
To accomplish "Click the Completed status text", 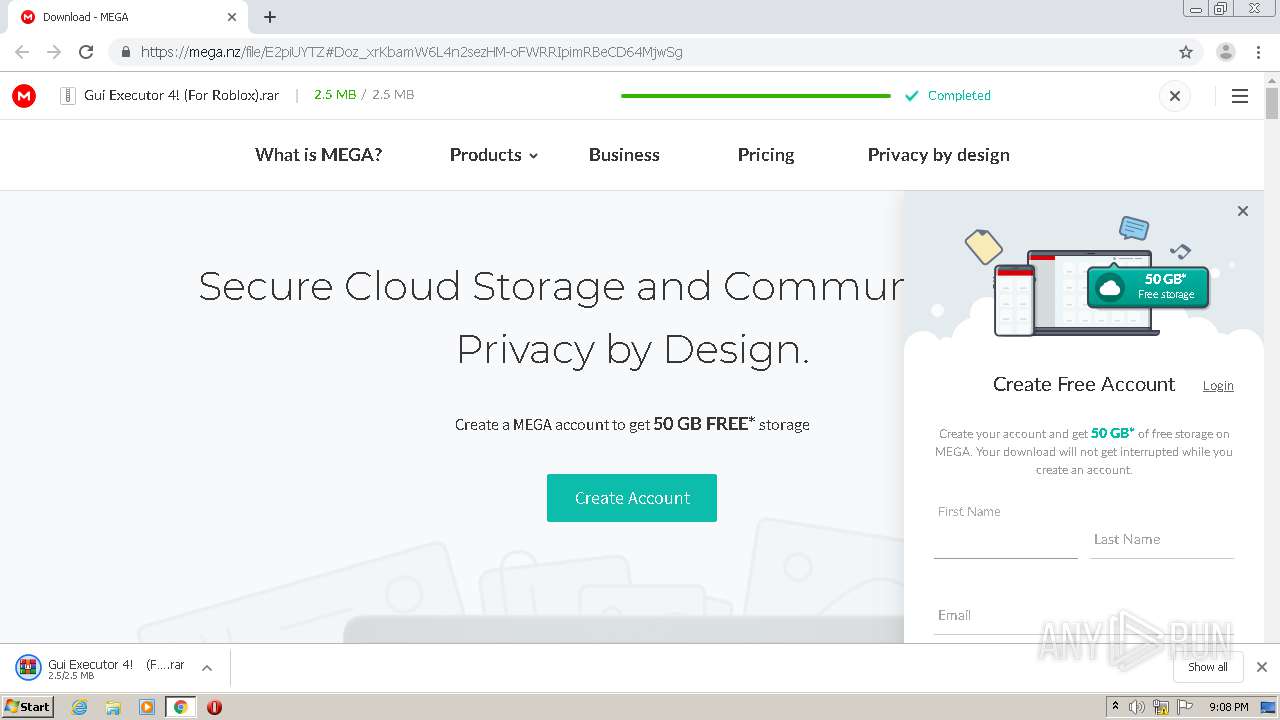I will click(959, 96).
